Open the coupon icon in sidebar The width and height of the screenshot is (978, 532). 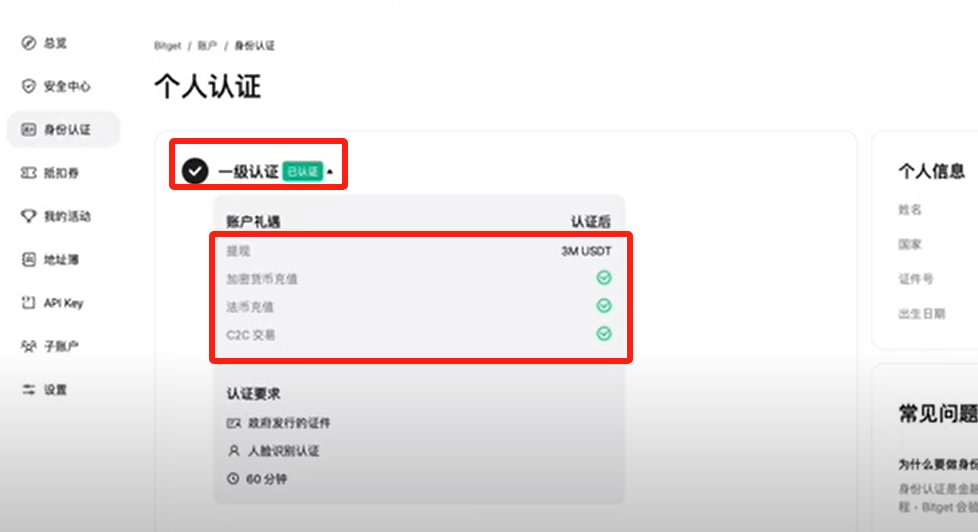[29, 173]
